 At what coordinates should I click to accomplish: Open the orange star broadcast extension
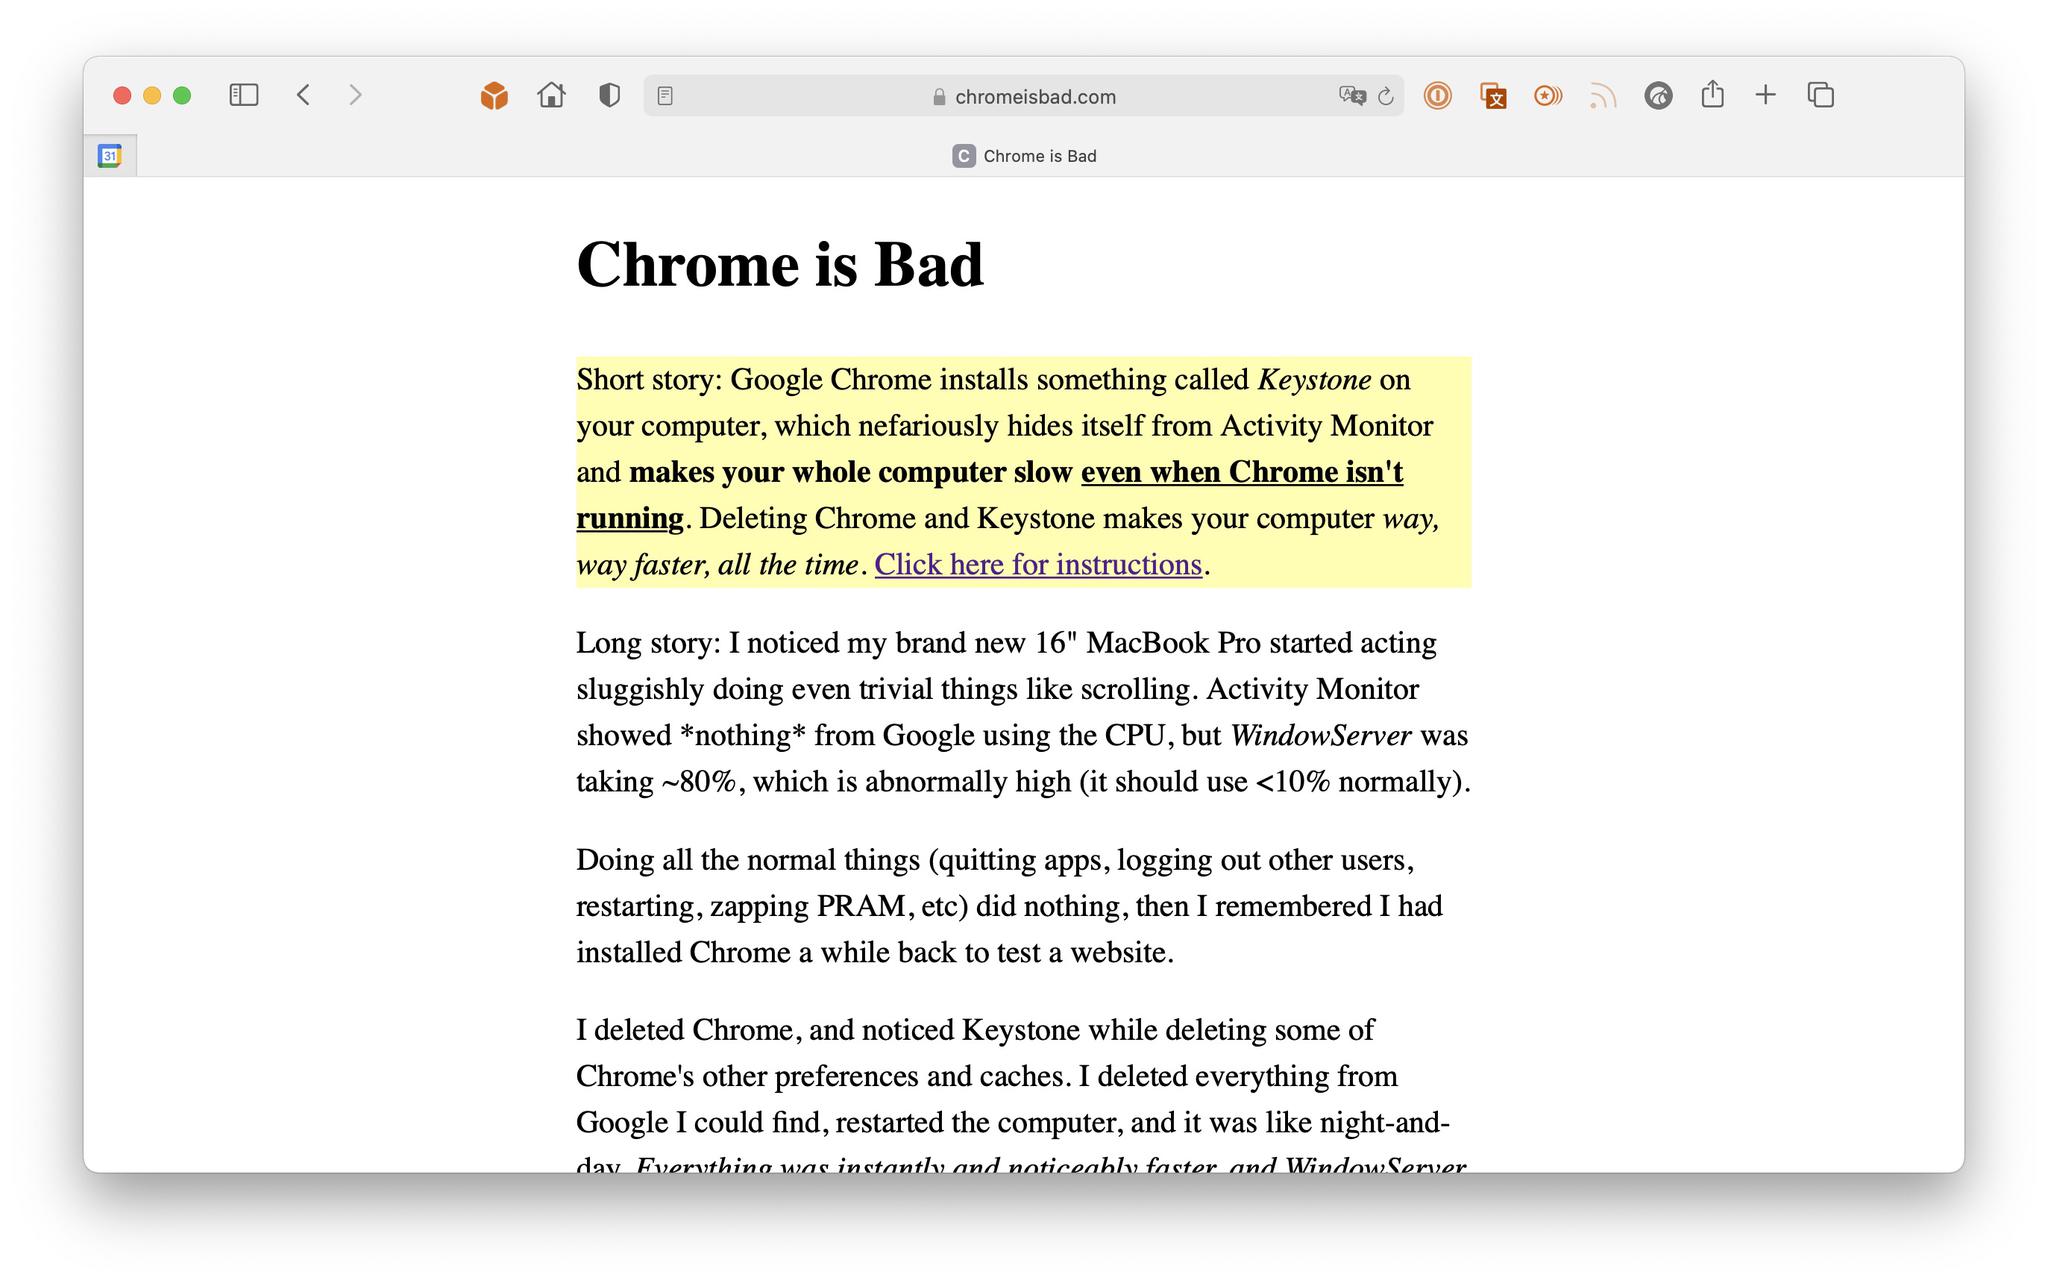pyautogui.click(x=1548, y=96)
